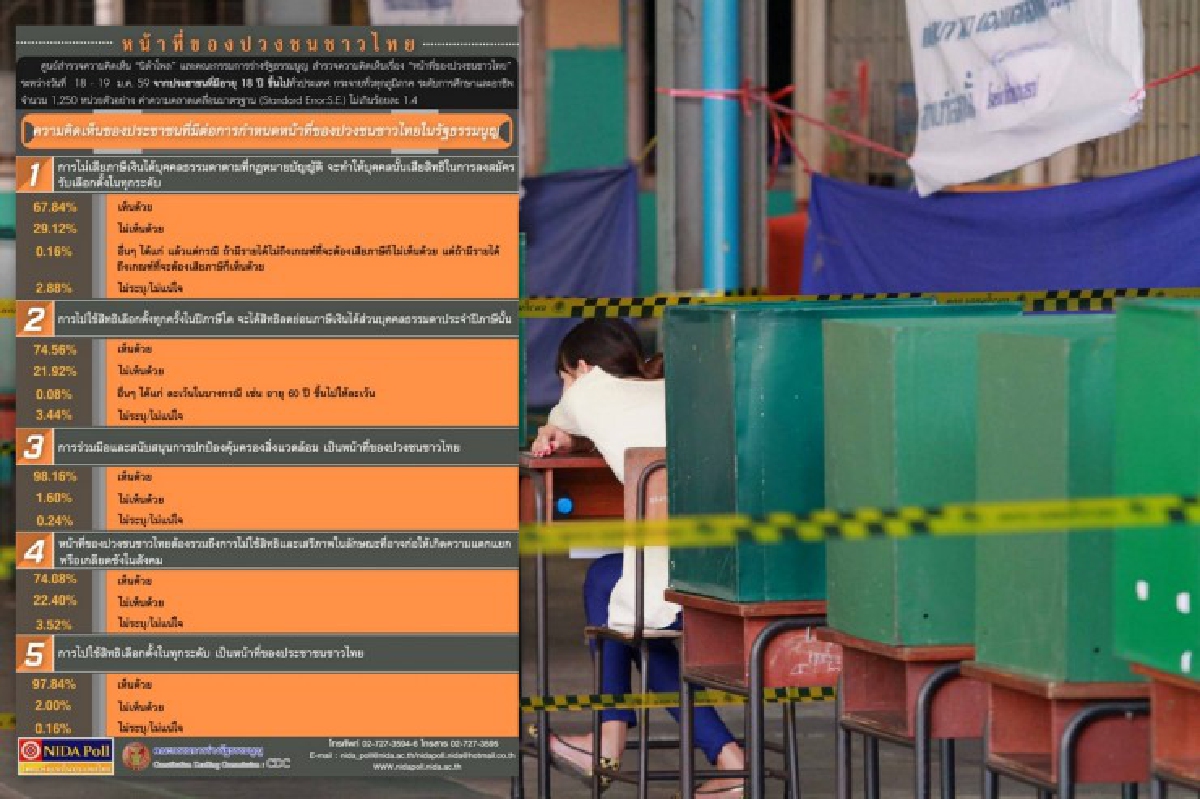Click the 2.00% value
Image resolution: width=1200 pixels, height=799 pixels.
pos(53,706)
